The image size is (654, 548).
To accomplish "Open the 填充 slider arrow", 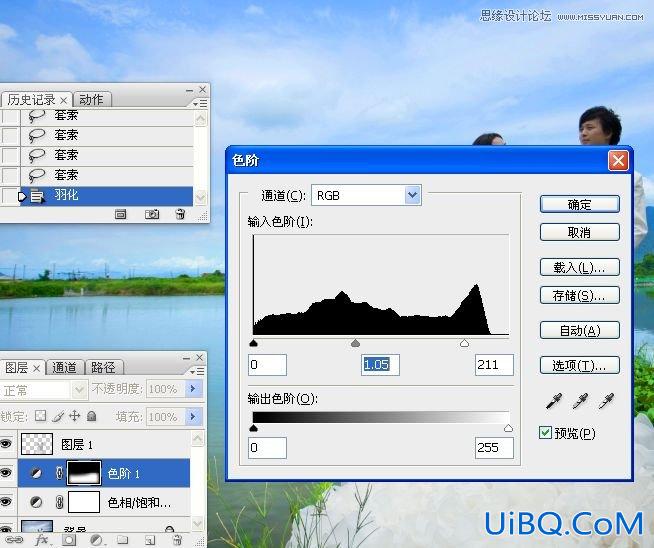I will 193,416.
